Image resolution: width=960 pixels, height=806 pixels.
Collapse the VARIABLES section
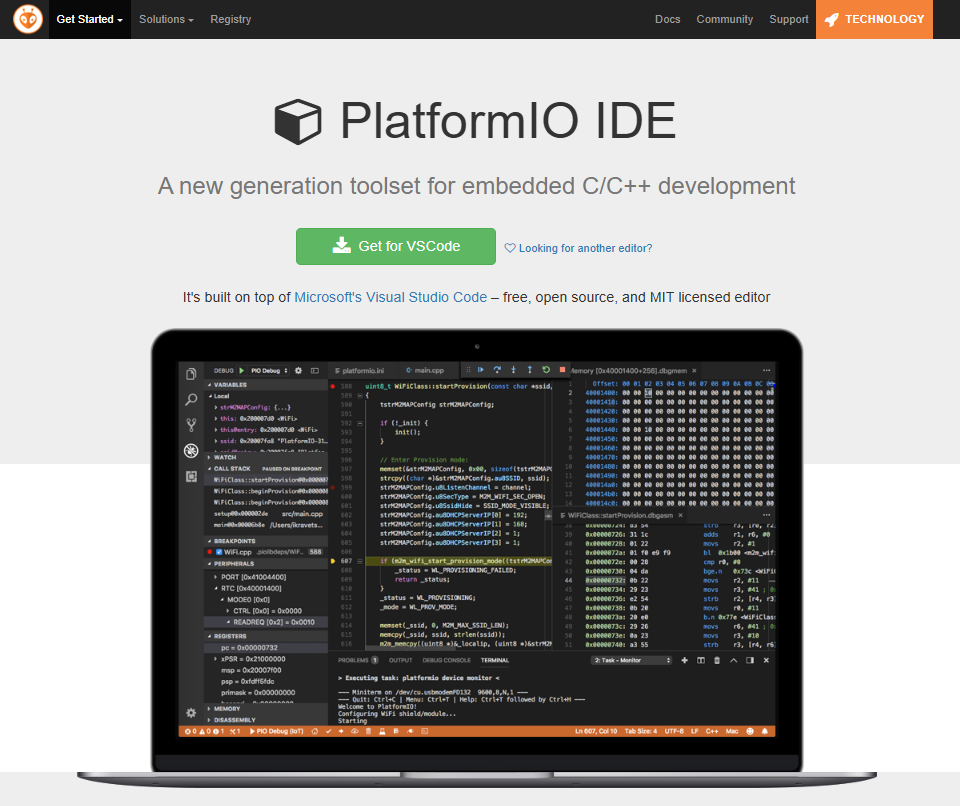(x=266, y=385)
